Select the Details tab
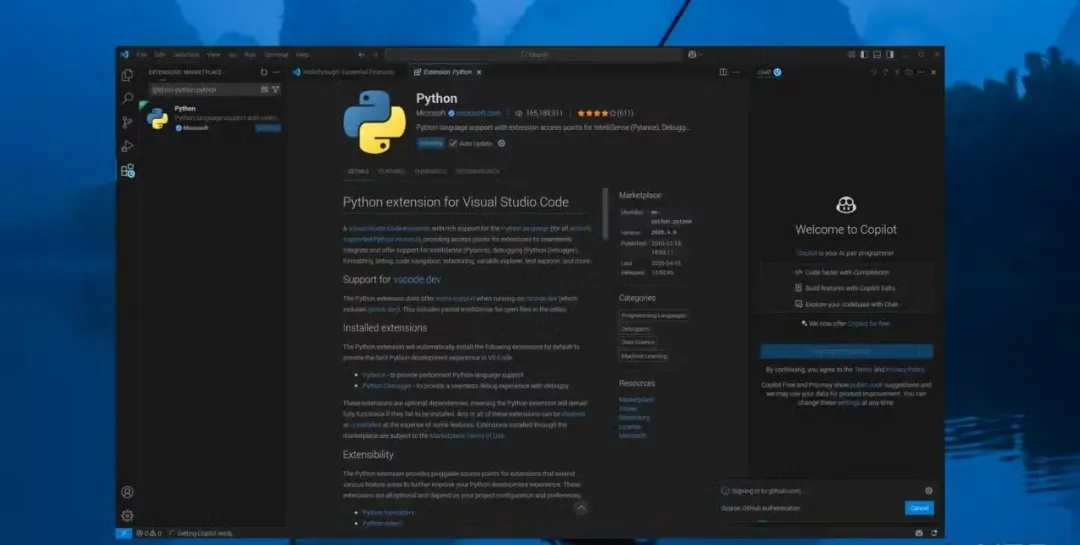This screenshot has height=545, width=1080. point(357,172)
